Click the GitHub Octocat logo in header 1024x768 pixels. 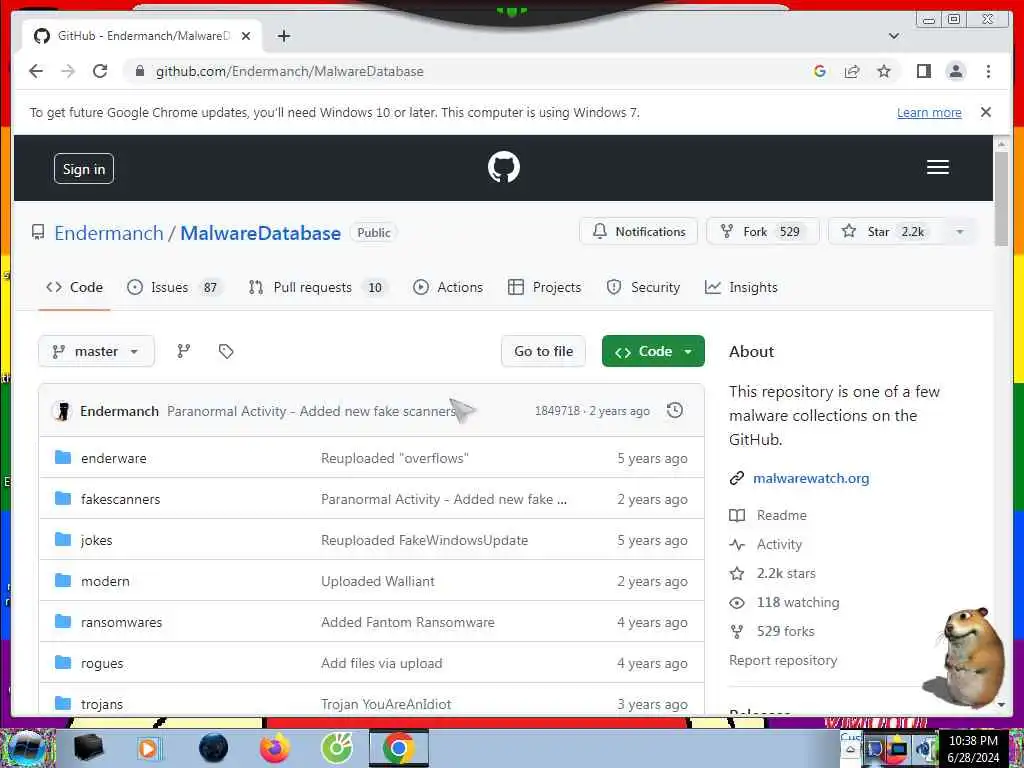[x=504, y=167]
